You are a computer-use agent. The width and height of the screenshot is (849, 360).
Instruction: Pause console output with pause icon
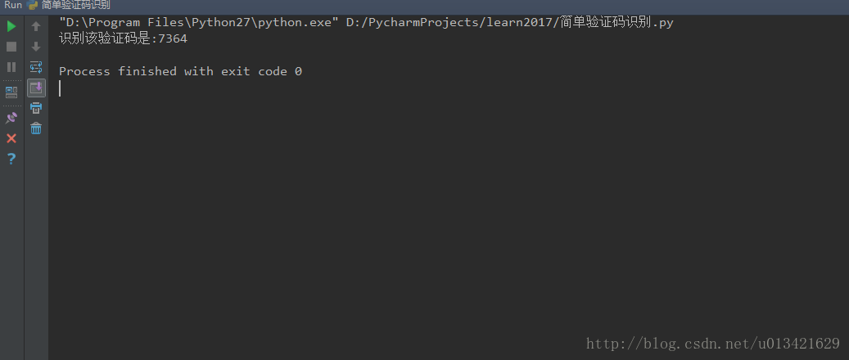click(x=11, y=67)
